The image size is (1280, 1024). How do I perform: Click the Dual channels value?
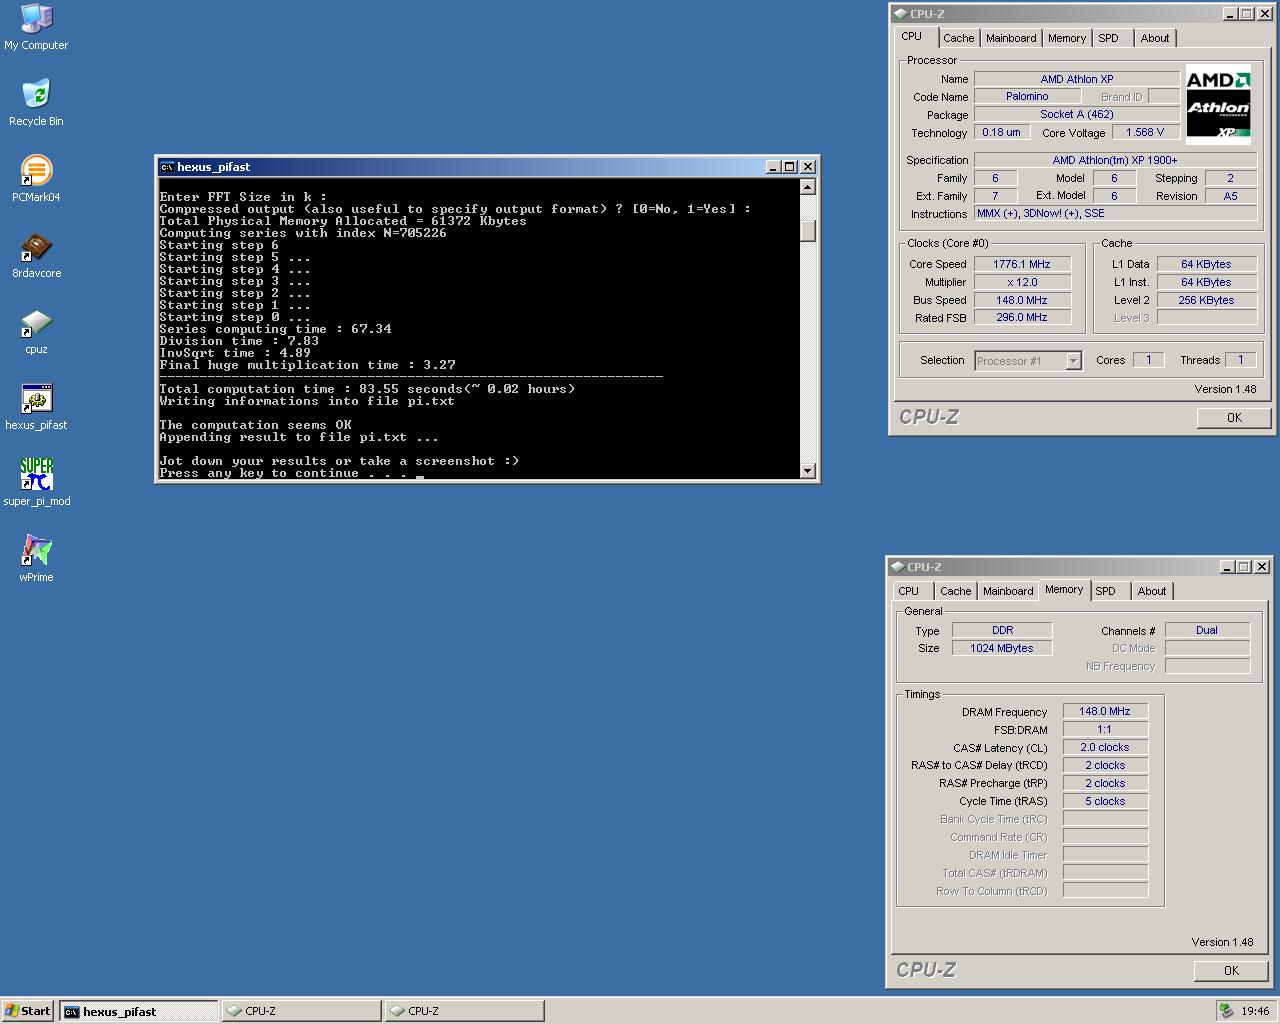[x=1207, y=630]
